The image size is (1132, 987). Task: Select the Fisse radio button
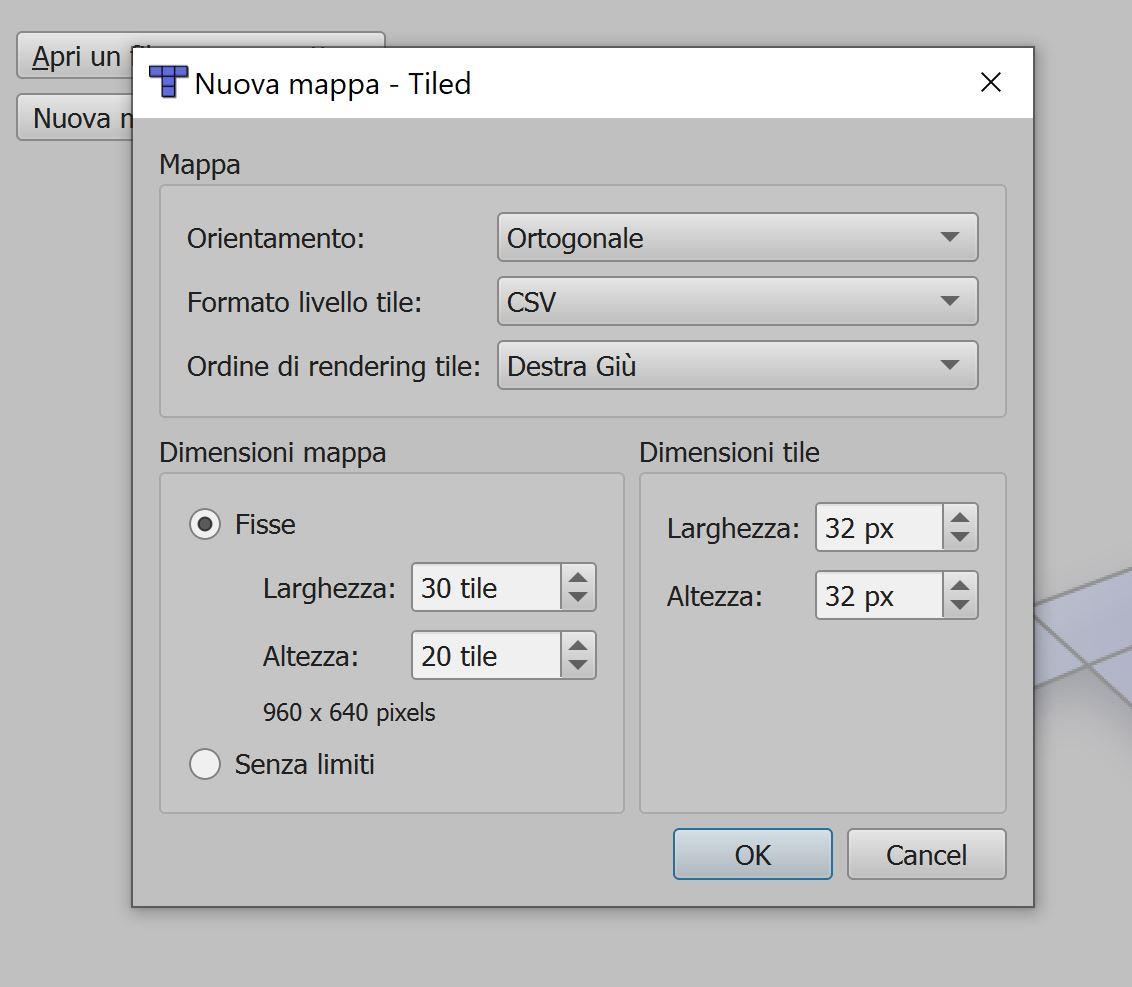coord(205,524)
